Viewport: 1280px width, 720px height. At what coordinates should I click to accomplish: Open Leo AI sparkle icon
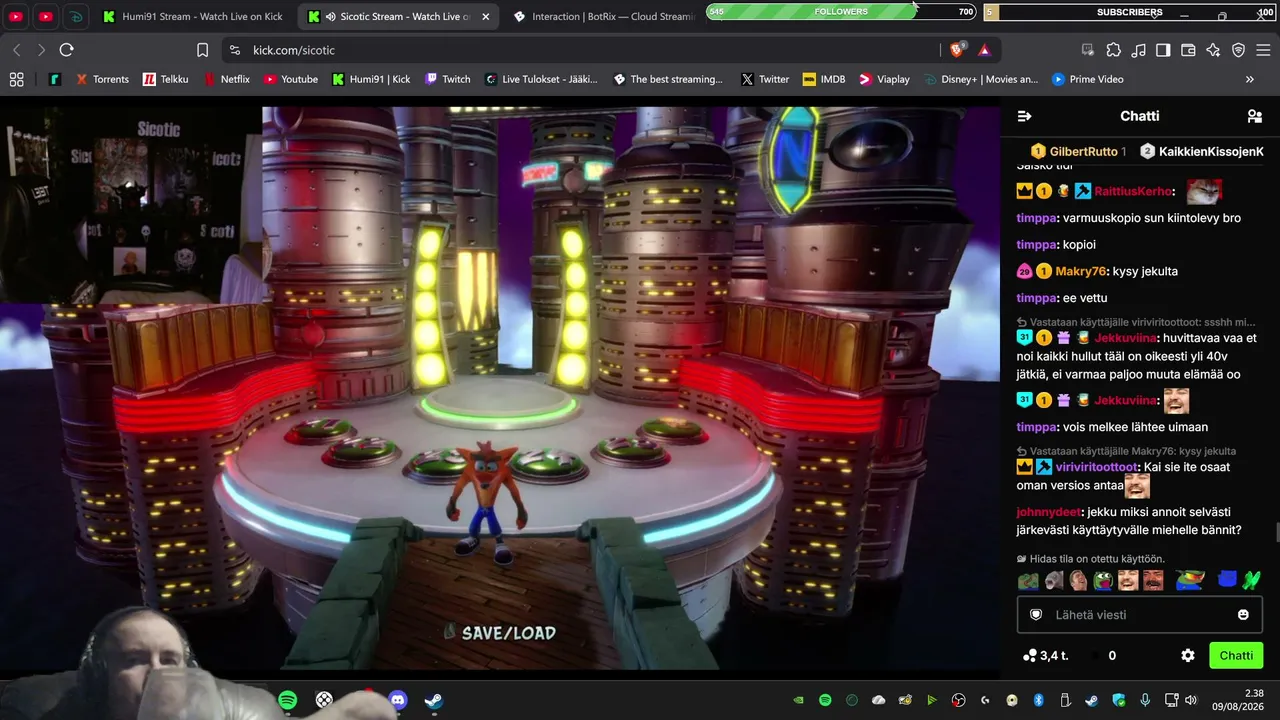tap(1213, 50)
